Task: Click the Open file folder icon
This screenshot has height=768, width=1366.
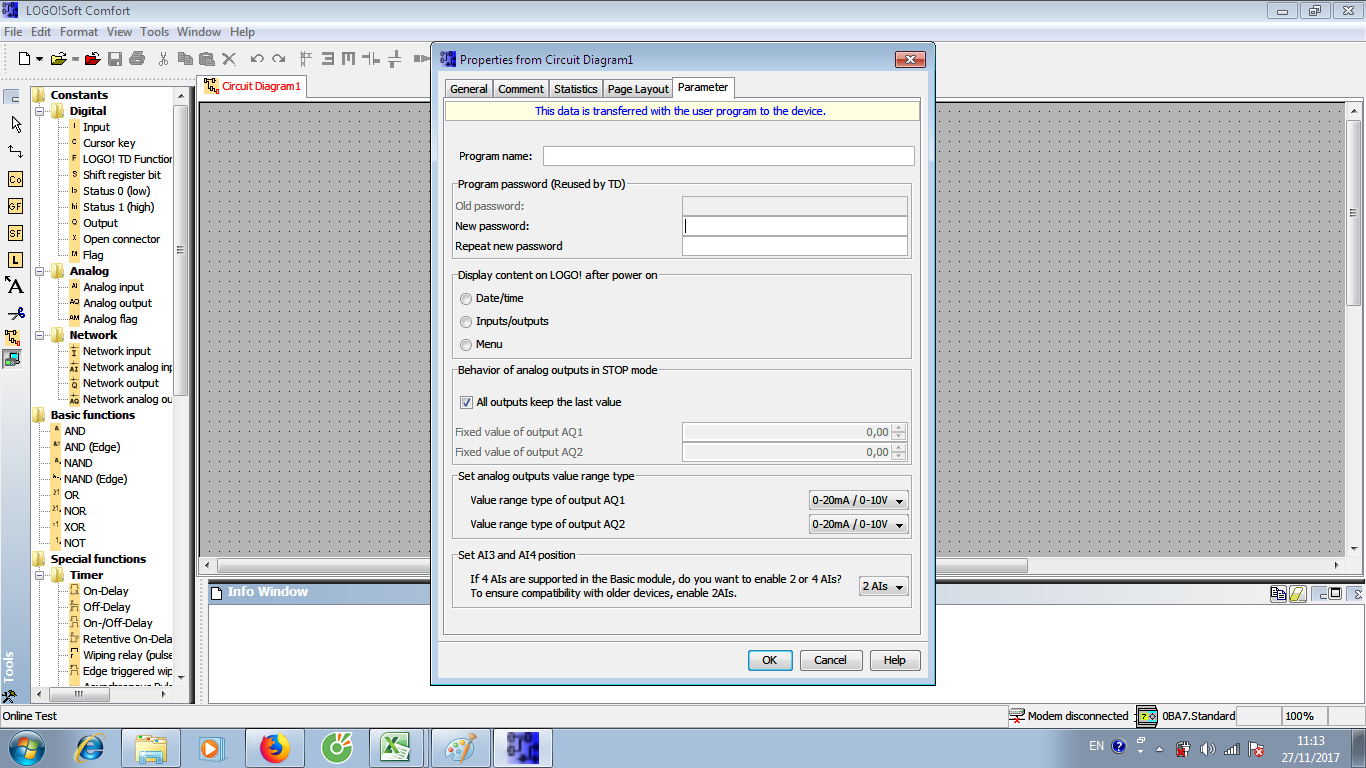Action: point(59,59)
